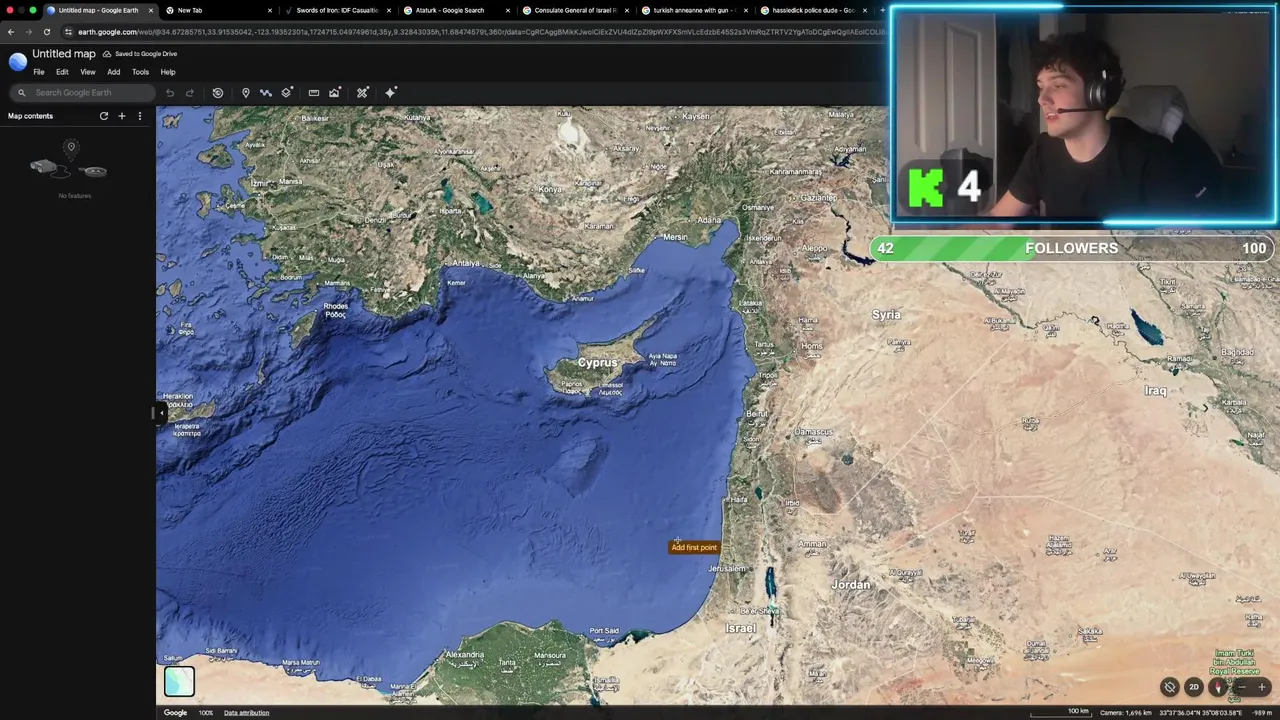
Task: Click the Cyprus label on map
Action: pyautogui.click(x=597, y=363)
